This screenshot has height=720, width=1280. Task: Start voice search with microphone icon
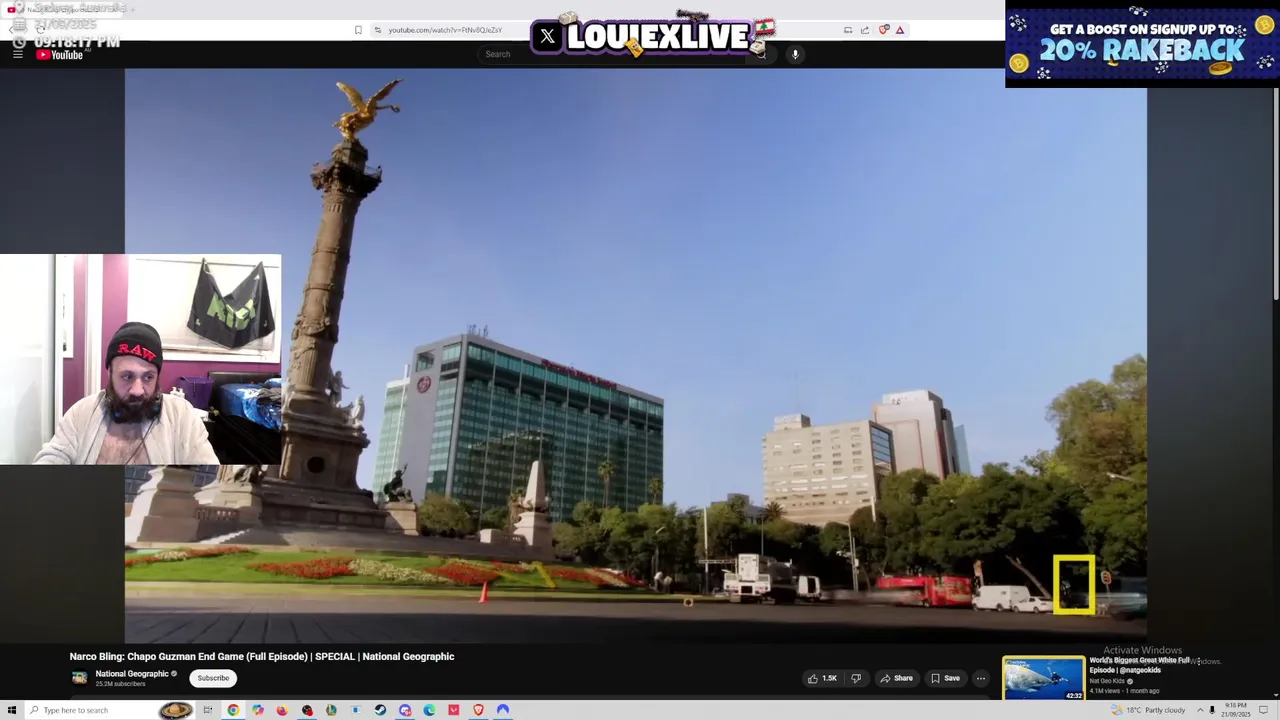click(x=795, y=54)
